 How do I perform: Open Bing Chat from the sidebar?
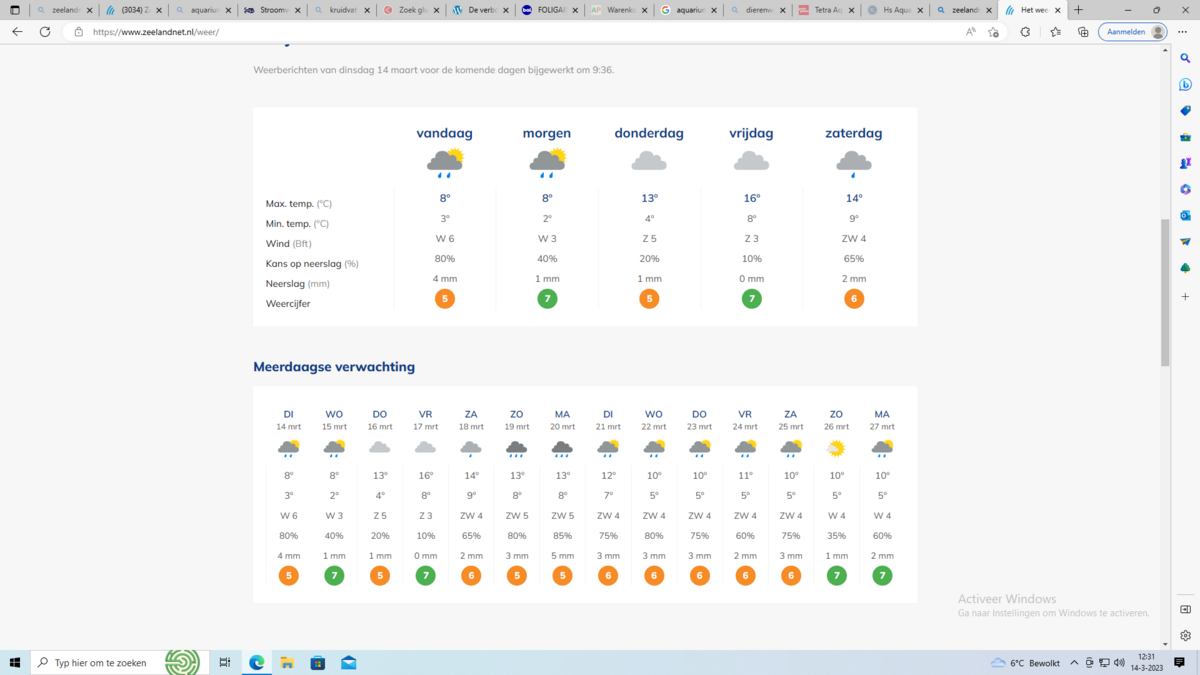[1185, 85]
